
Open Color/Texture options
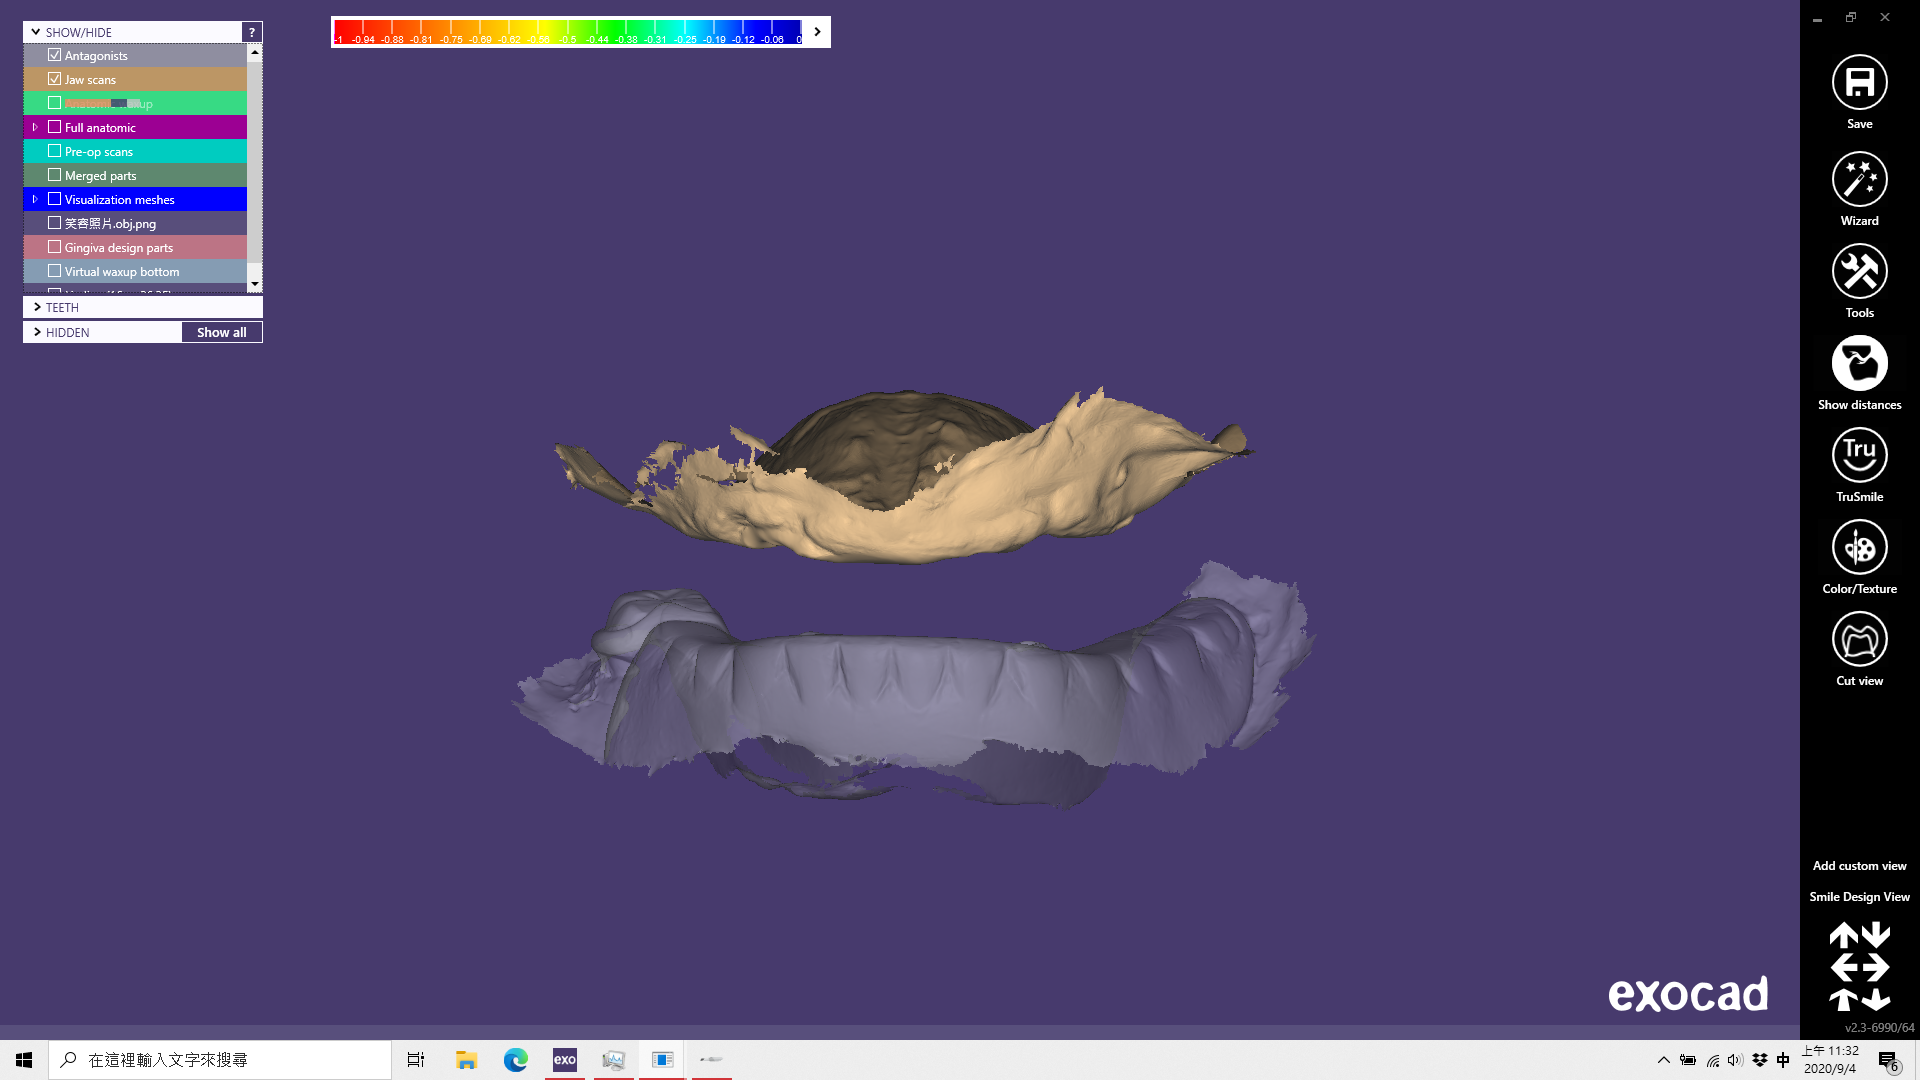click(x=1859, y=548)
